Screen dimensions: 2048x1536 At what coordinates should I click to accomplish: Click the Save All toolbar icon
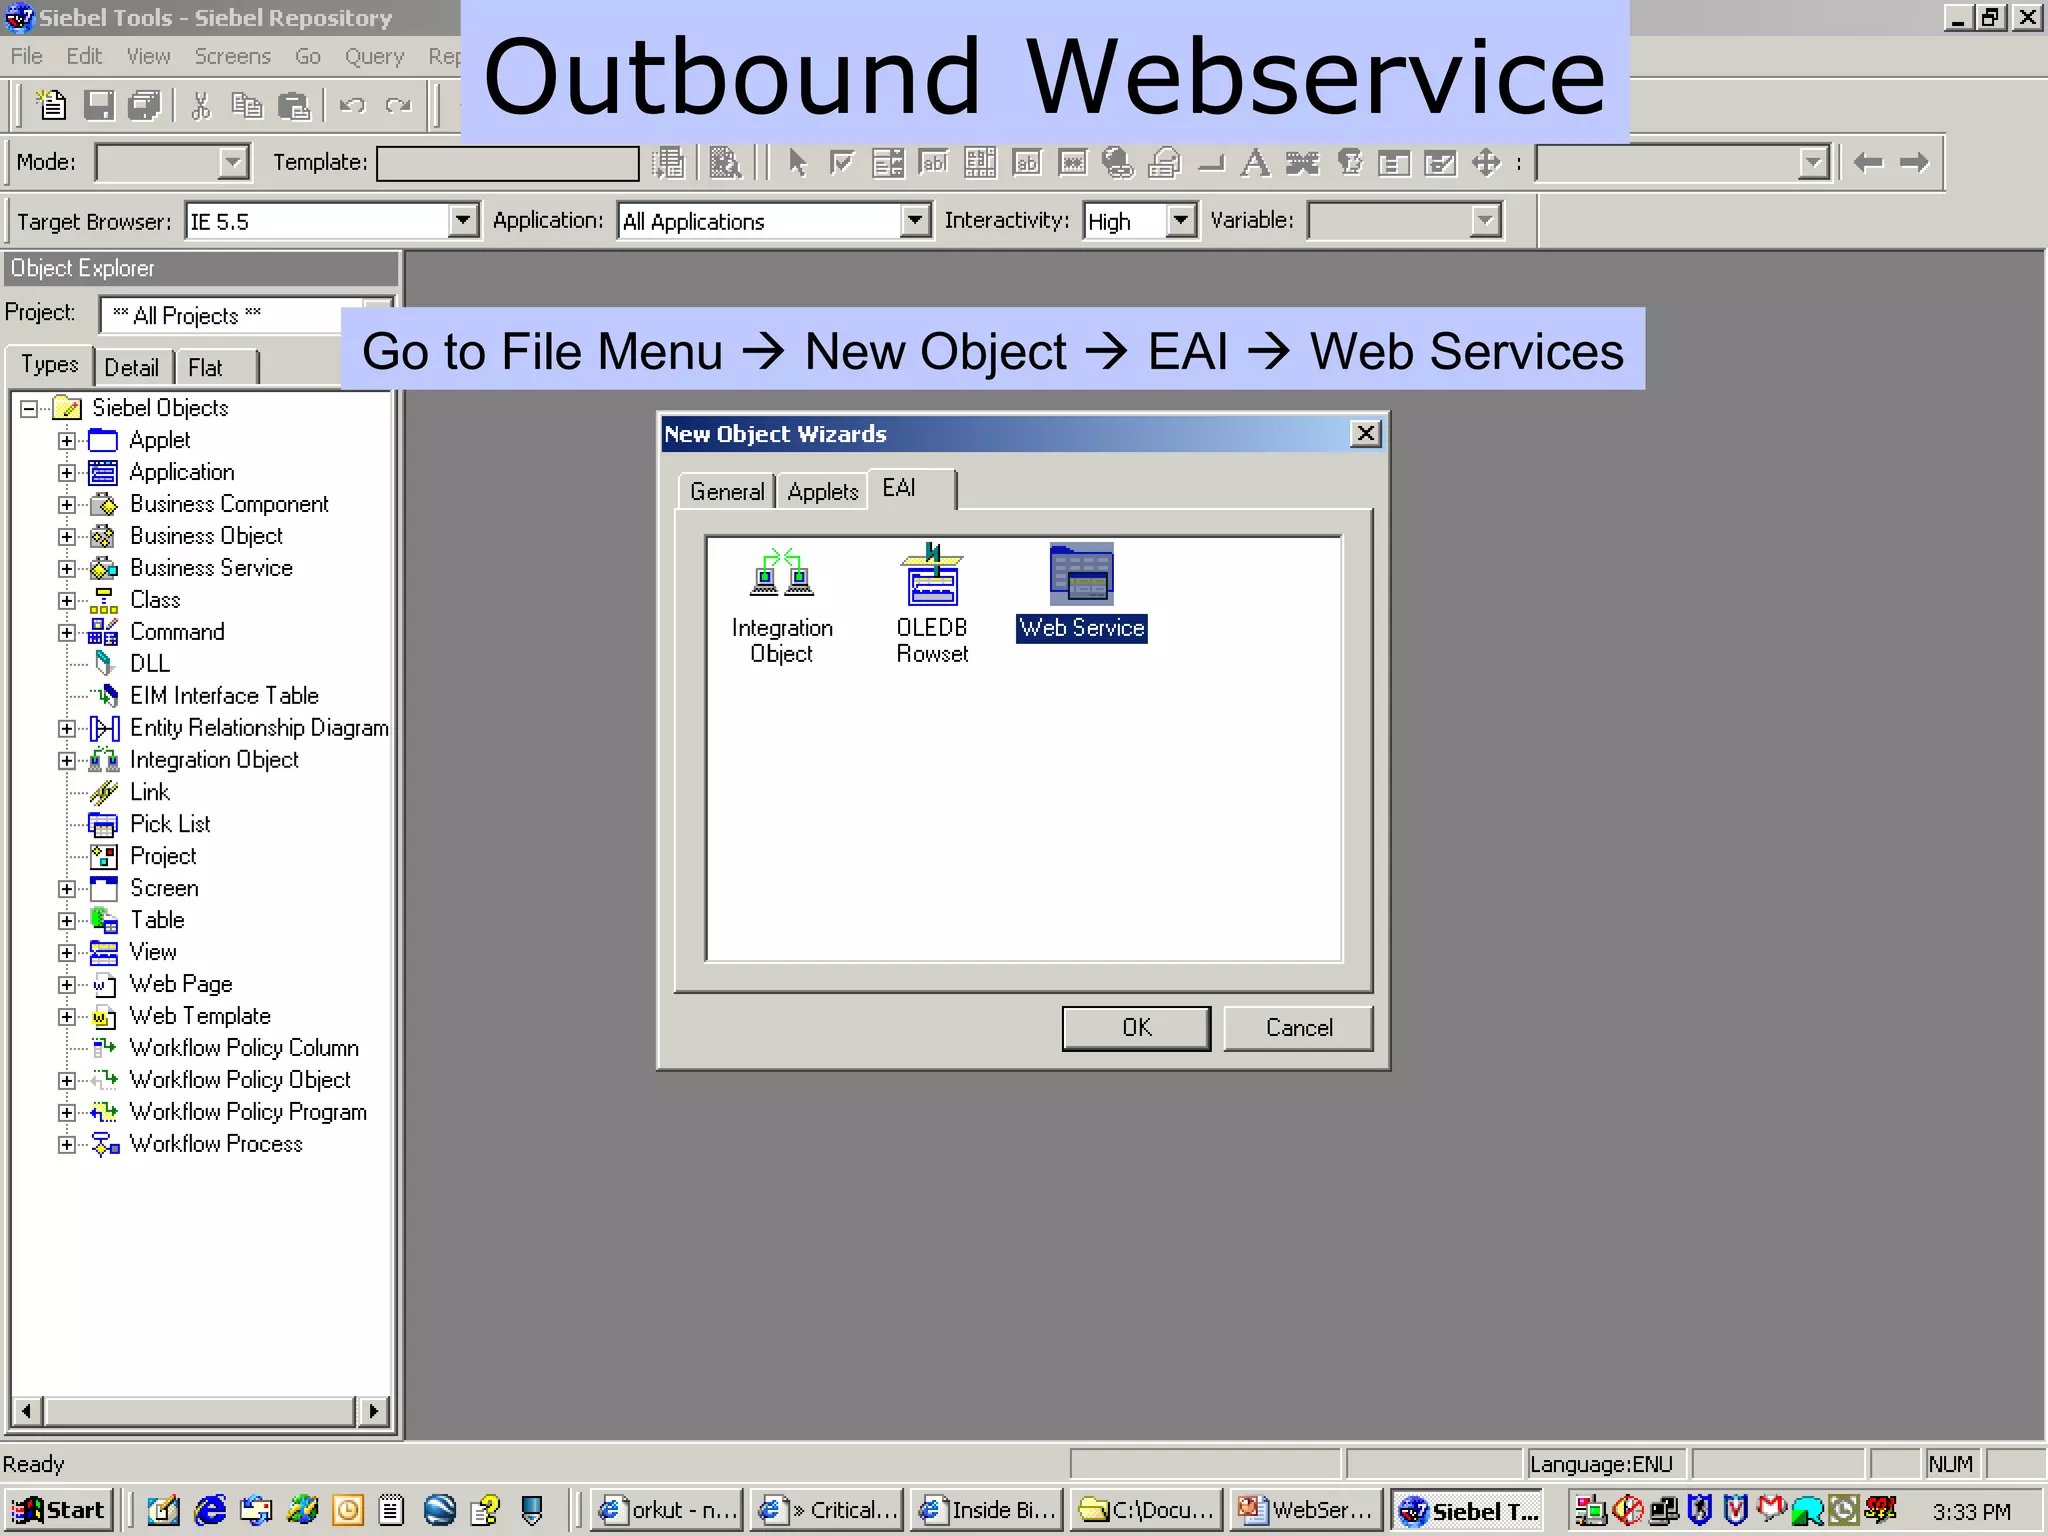point(145,105)
